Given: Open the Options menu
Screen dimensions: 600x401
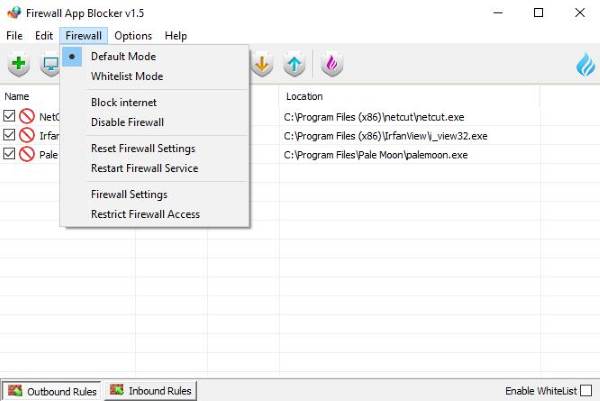Looking at the screenshot, I should click(133, 35).
